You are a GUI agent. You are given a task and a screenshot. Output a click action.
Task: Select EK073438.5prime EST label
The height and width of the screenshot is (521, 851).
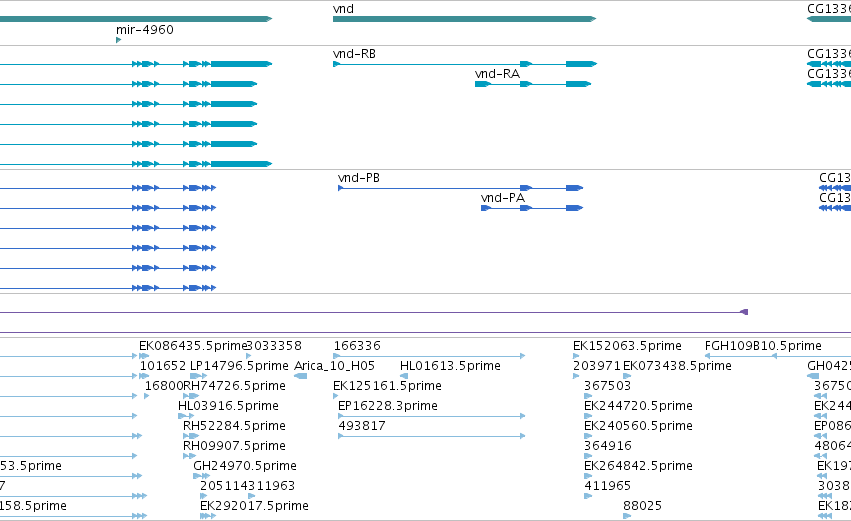(x=677, y=366)
